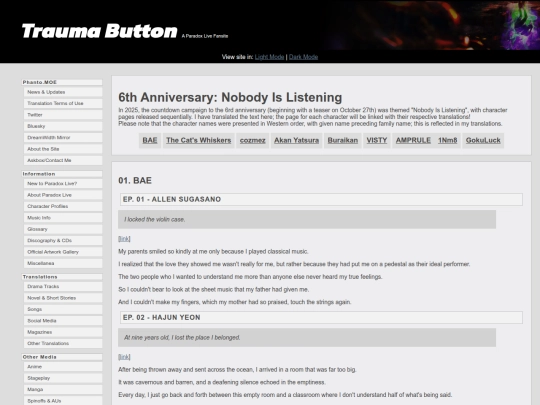This screenshot has width=540, height=405.
Task: Visit the Twitter sidebar link
Action: tap(63, 115)
